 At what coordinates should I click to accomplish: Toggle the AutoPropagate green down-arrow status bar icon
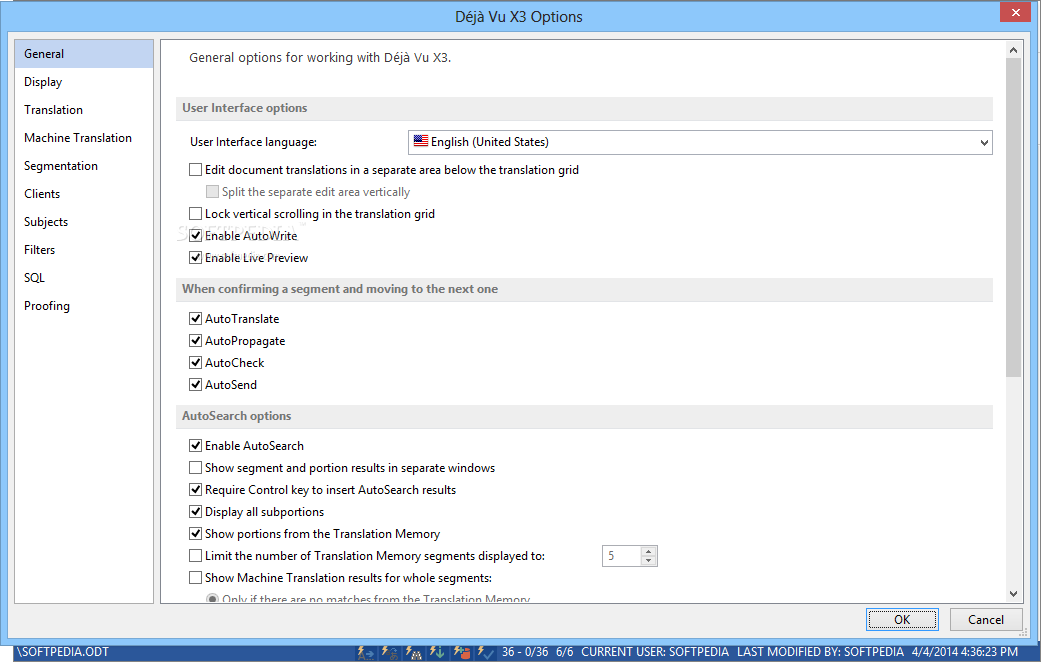438,653
